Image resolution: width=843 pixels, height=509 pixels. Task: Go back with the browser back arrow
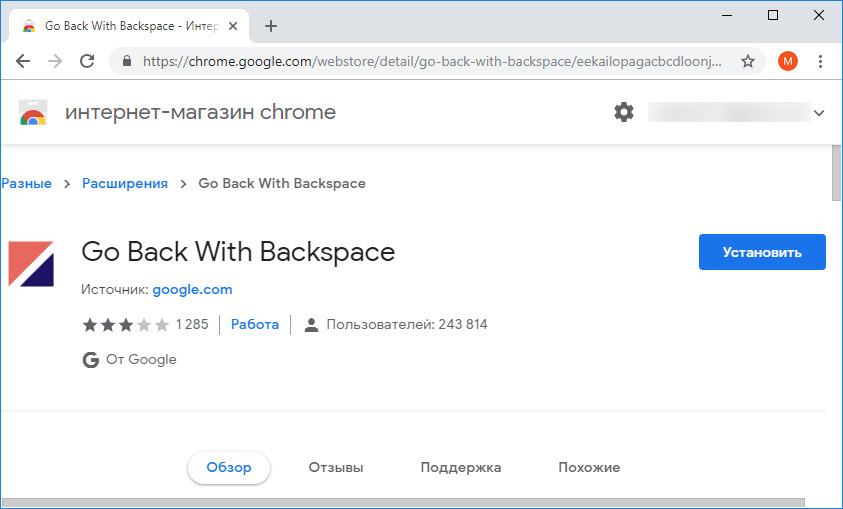[23, 61]
